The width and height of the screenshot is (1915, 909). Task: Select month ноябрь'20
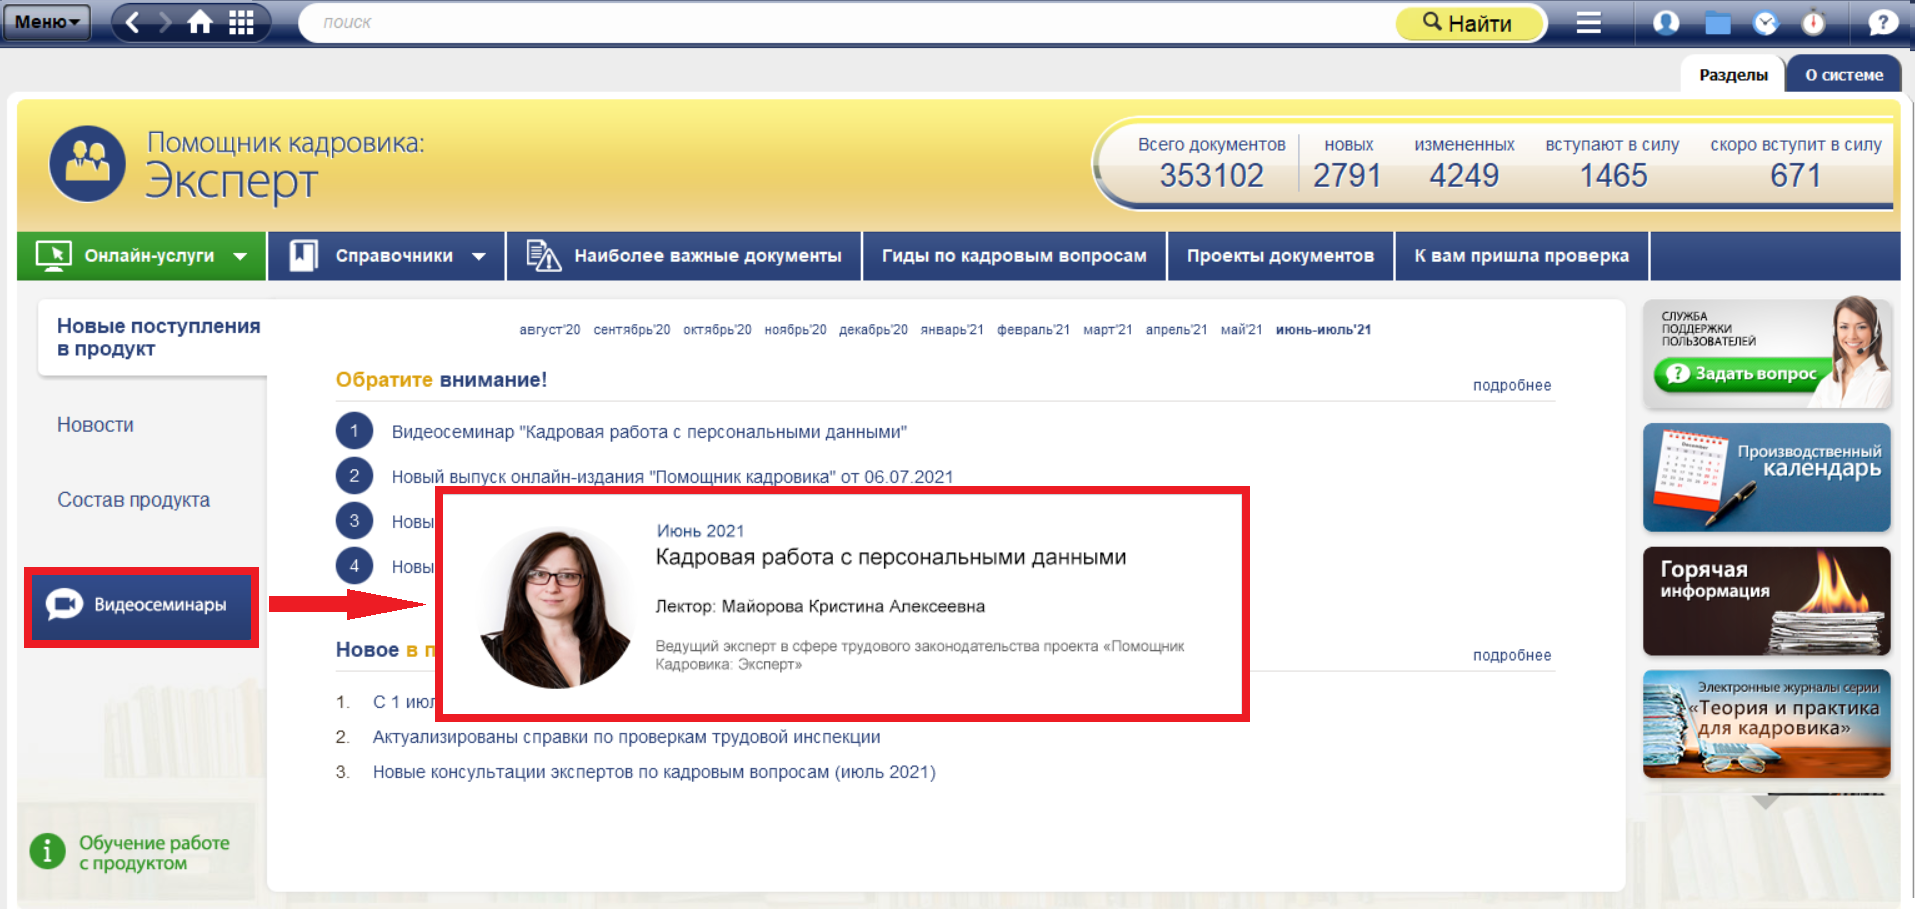(795, 330)
